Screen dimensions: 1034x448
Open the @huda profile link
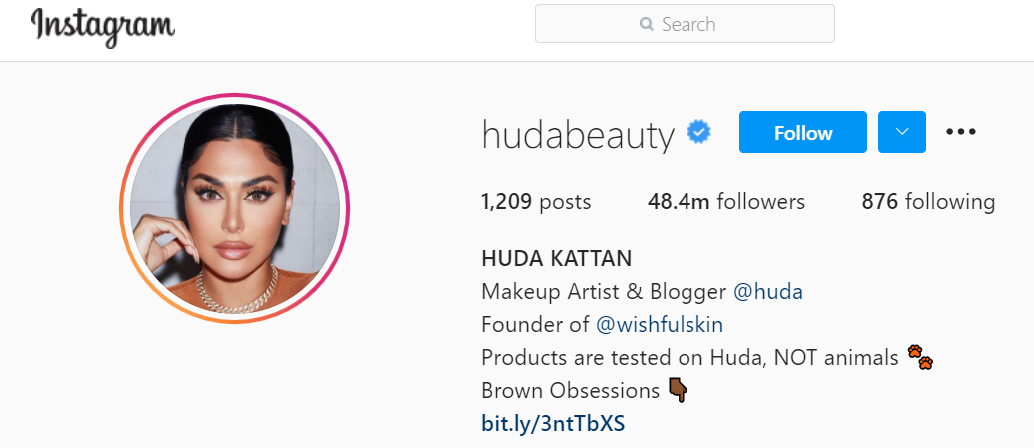point(768,292)
